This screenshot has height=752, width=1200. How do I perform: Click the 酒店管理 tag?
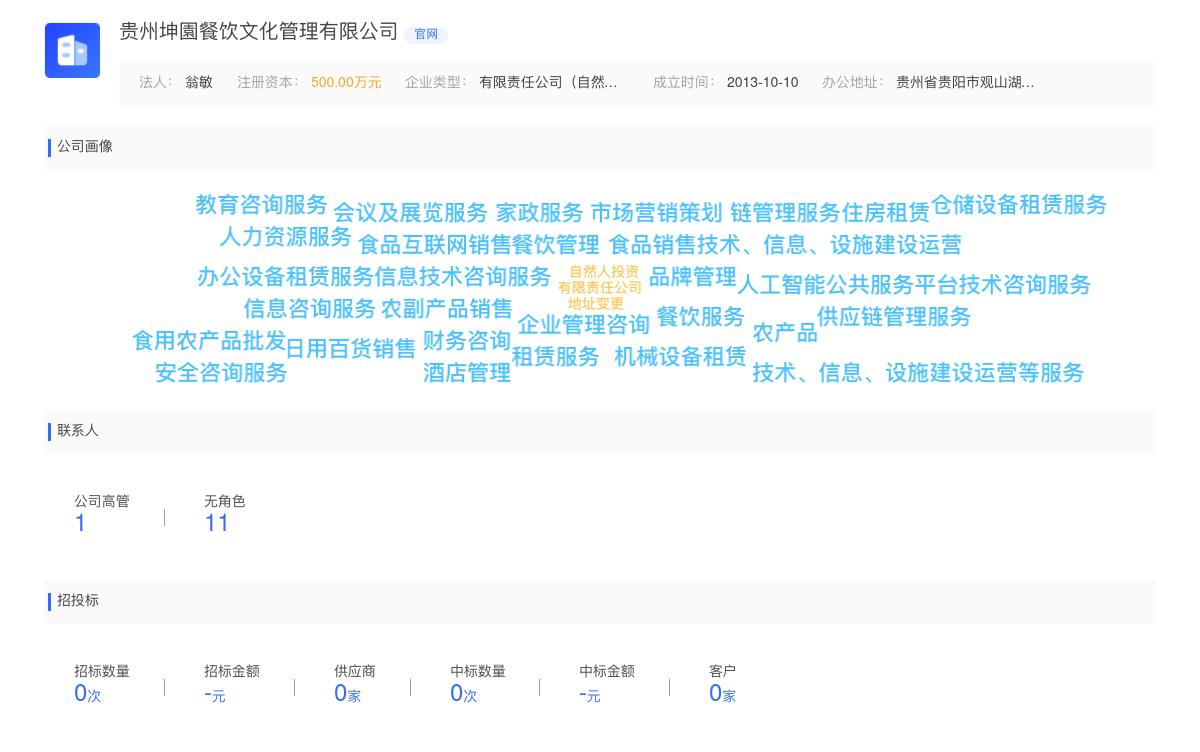[x=467, y=373]
